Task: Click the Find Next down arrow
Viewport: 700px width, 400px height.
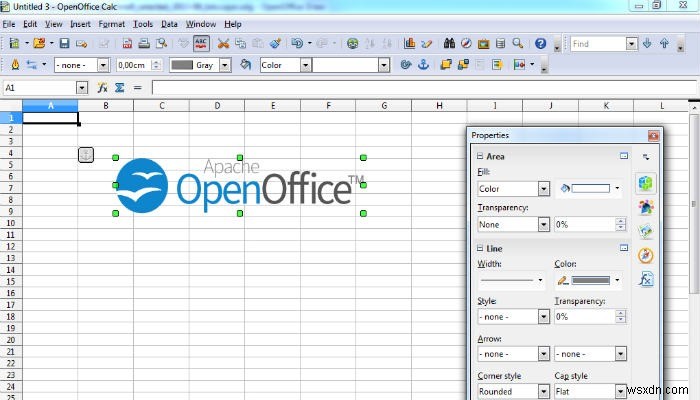Action: coord(647,43)
